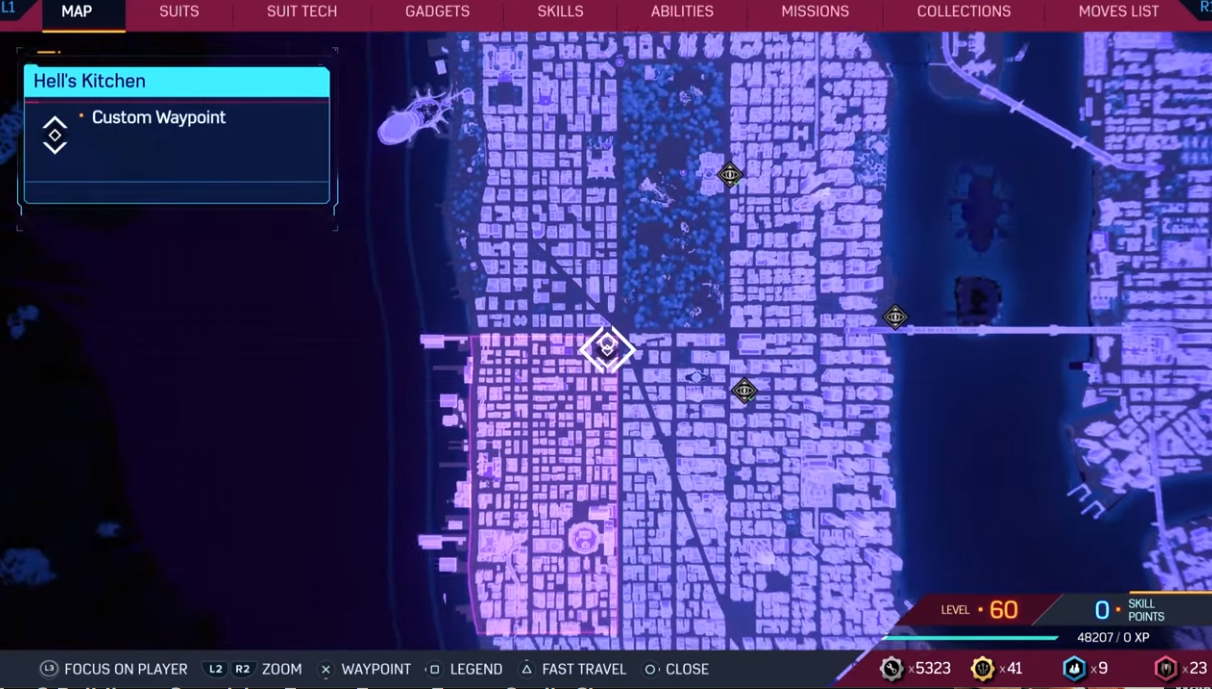1212x689 pixels.
Task: Click the diamond custom waypoint marker on map
Action: pyautogui.click(x=607, y=349)
